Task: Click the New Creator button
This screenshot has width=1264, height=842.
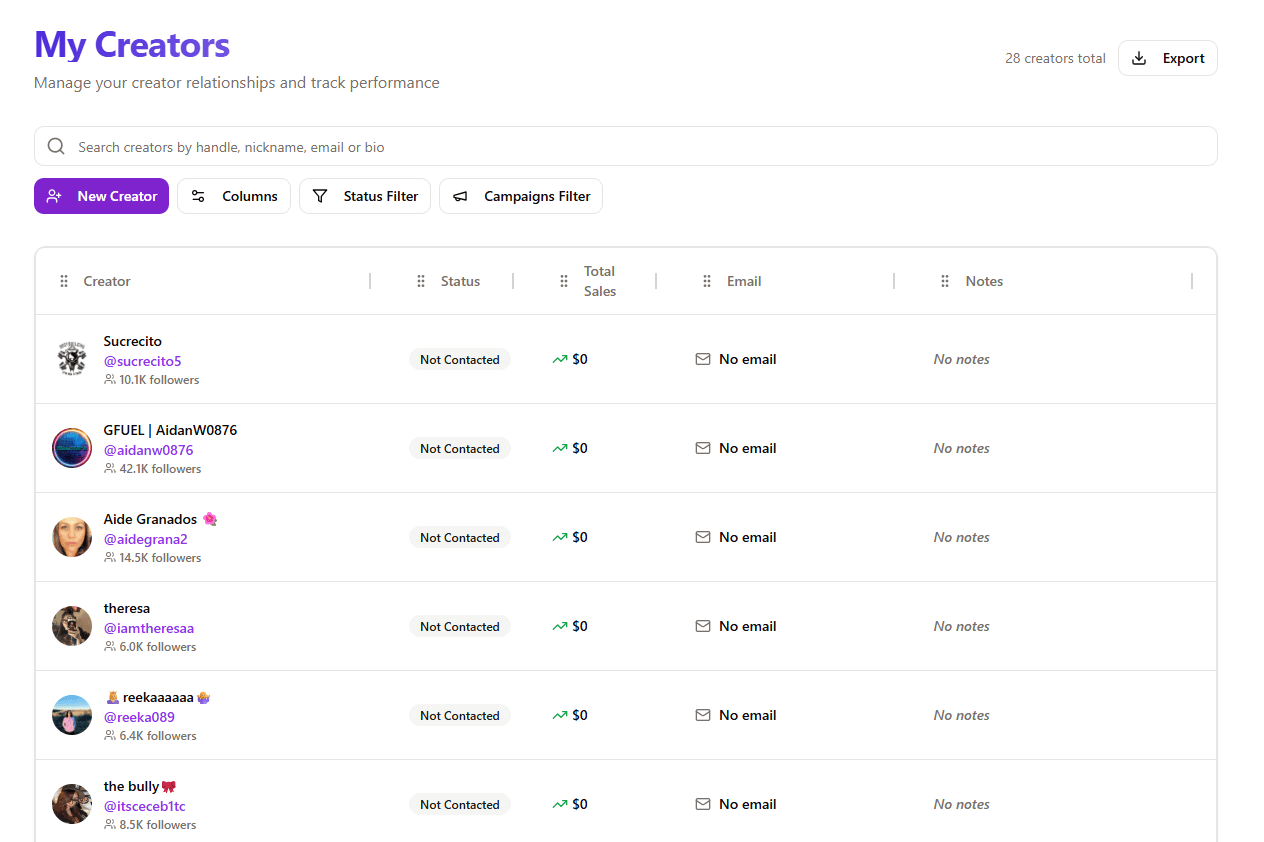Action: coord(101,196)
